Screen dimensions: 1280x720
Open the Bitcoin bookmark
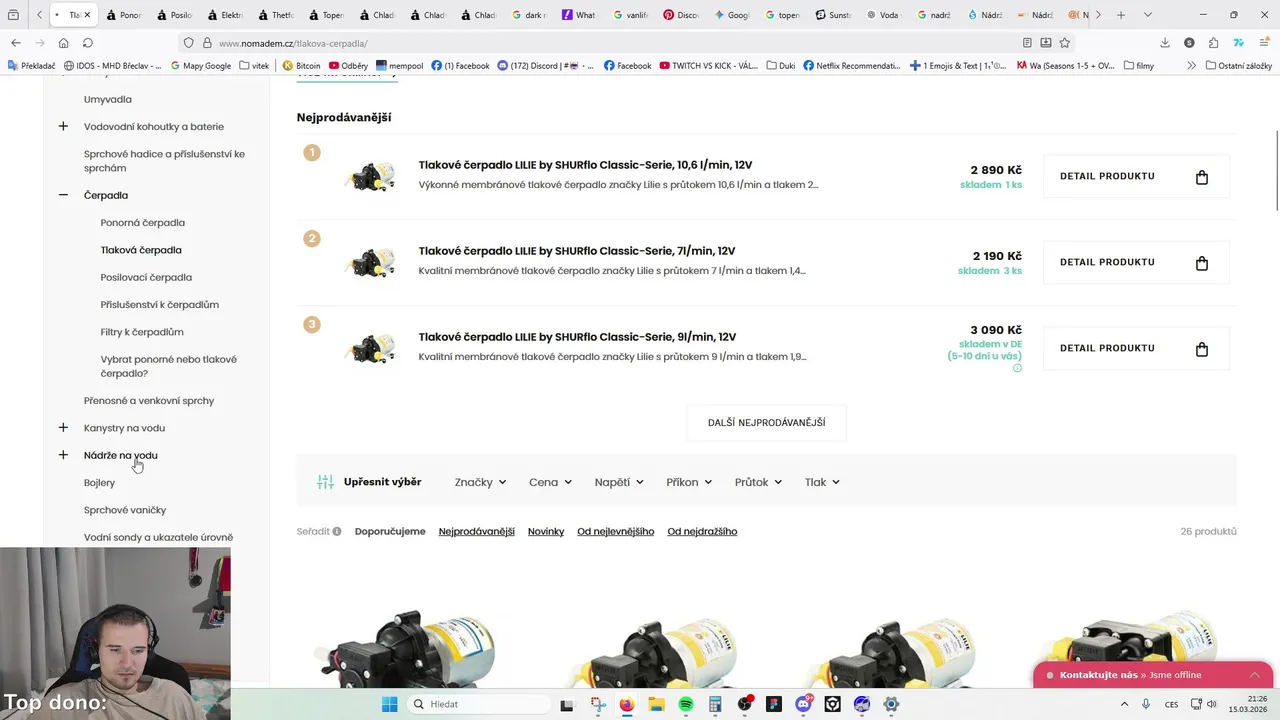click(x=301, y=66)
